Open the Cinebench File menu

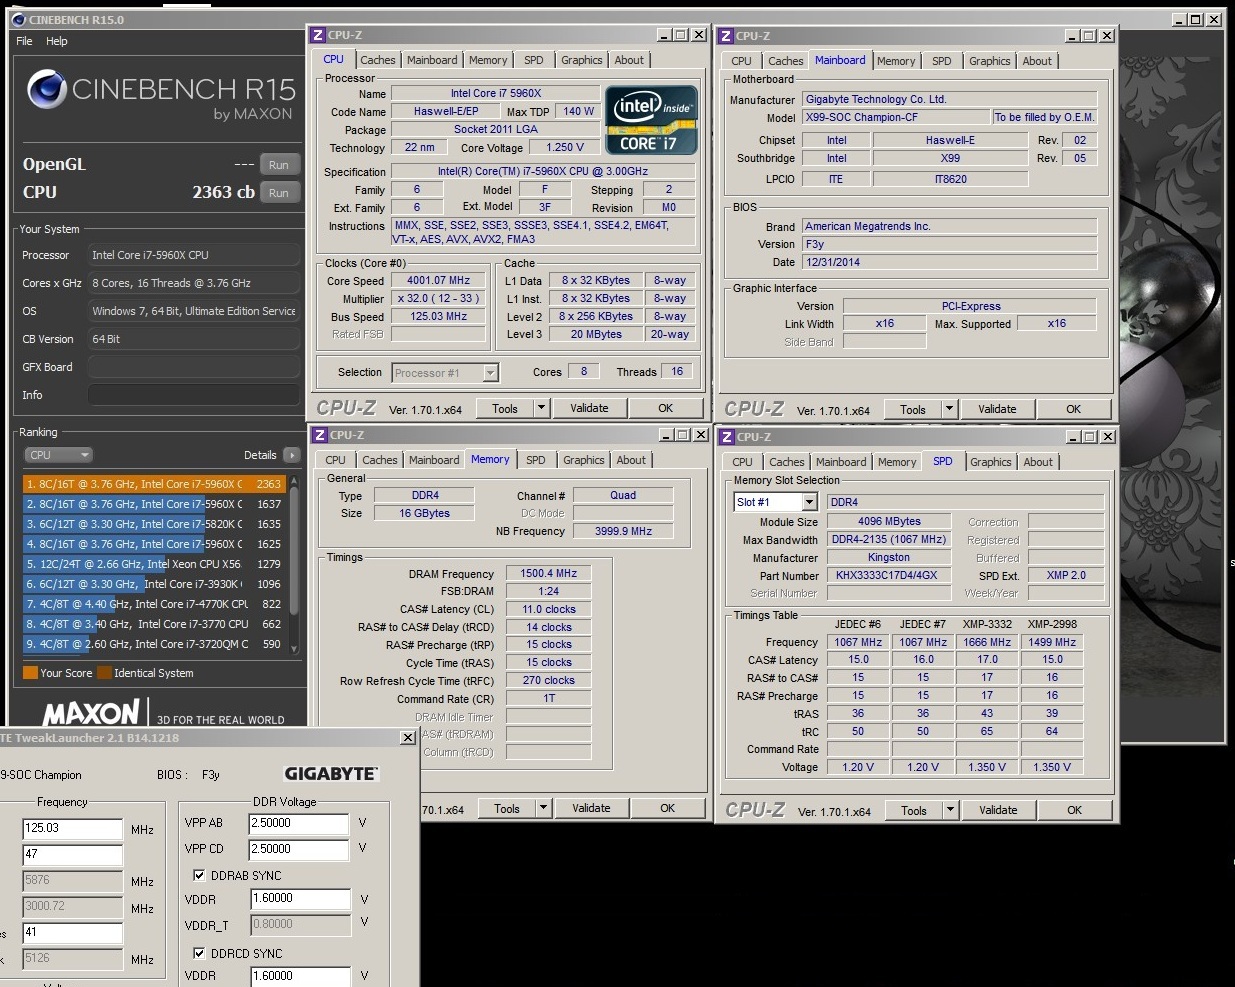[25, 41]
